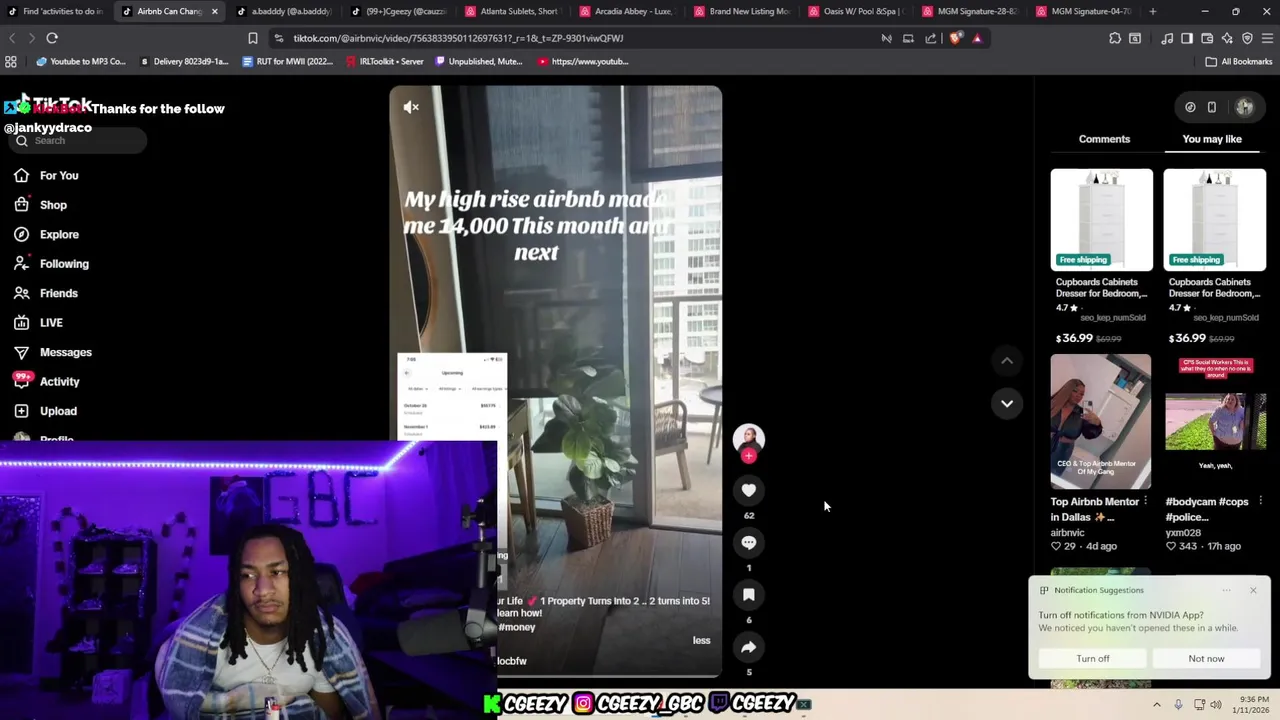The height and width of the screenshot is (720, 1280).
Task: Open Upload in TikTok sidebar
Action: coord(58,411)
